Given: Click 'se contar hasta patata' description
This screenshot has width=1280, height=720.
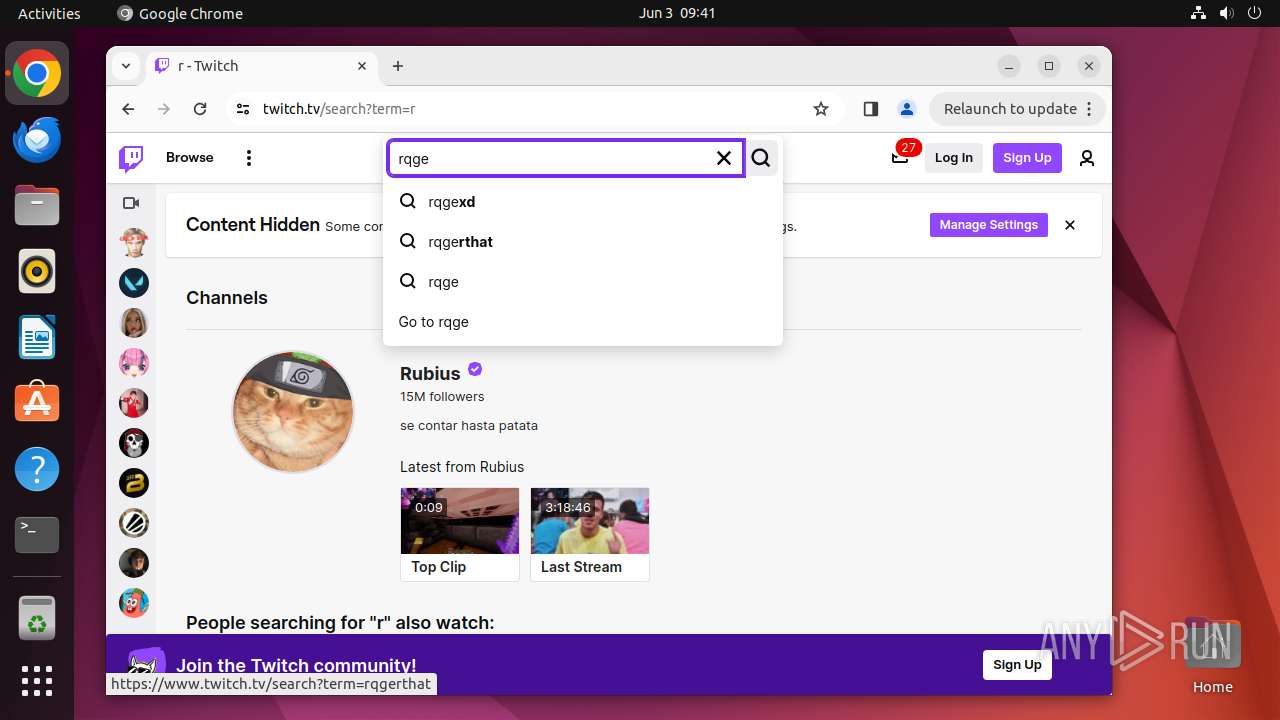Looking at the screenshot, I should pos(469,426).
